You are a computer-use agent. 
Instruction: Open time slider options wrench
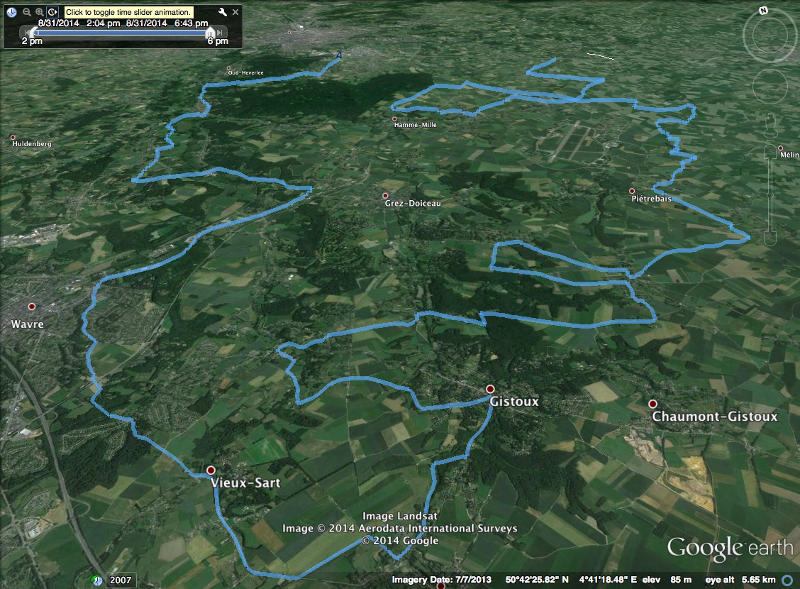tap(221, 11)
